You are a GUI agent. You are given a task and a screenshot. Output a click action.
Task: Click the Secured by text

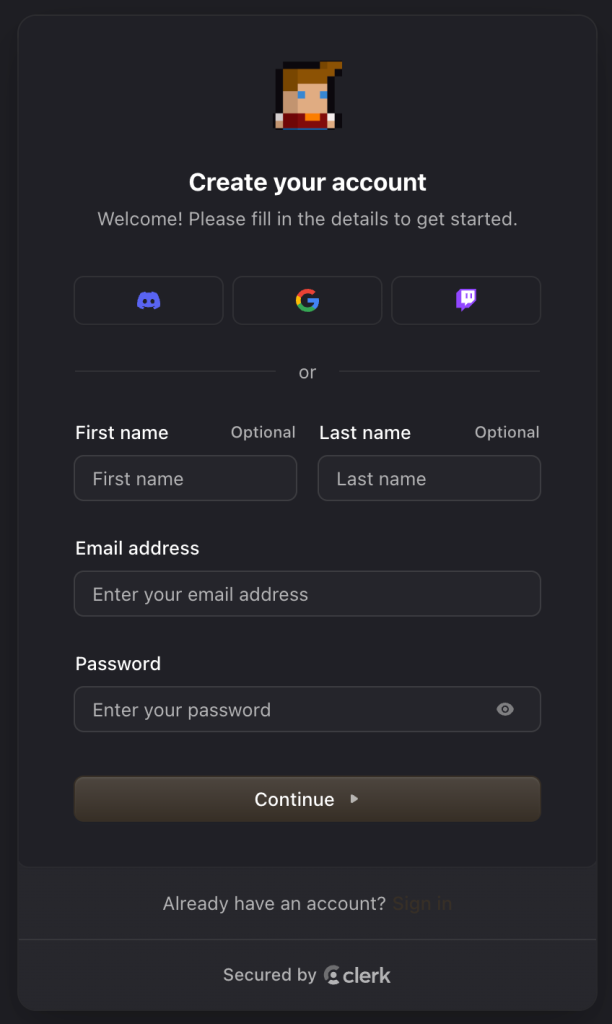coord(269,975)
